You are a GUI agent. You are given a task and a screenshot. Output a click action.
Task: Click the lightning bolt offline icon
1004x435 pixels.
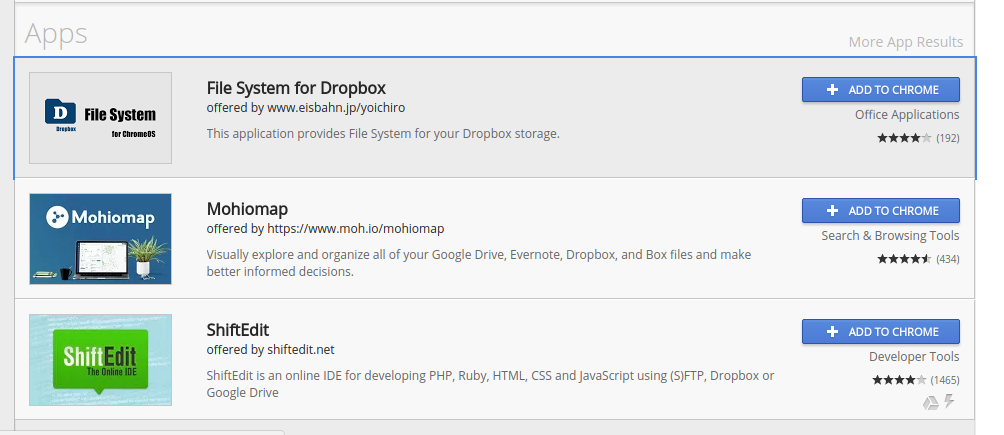click(949, 402)
